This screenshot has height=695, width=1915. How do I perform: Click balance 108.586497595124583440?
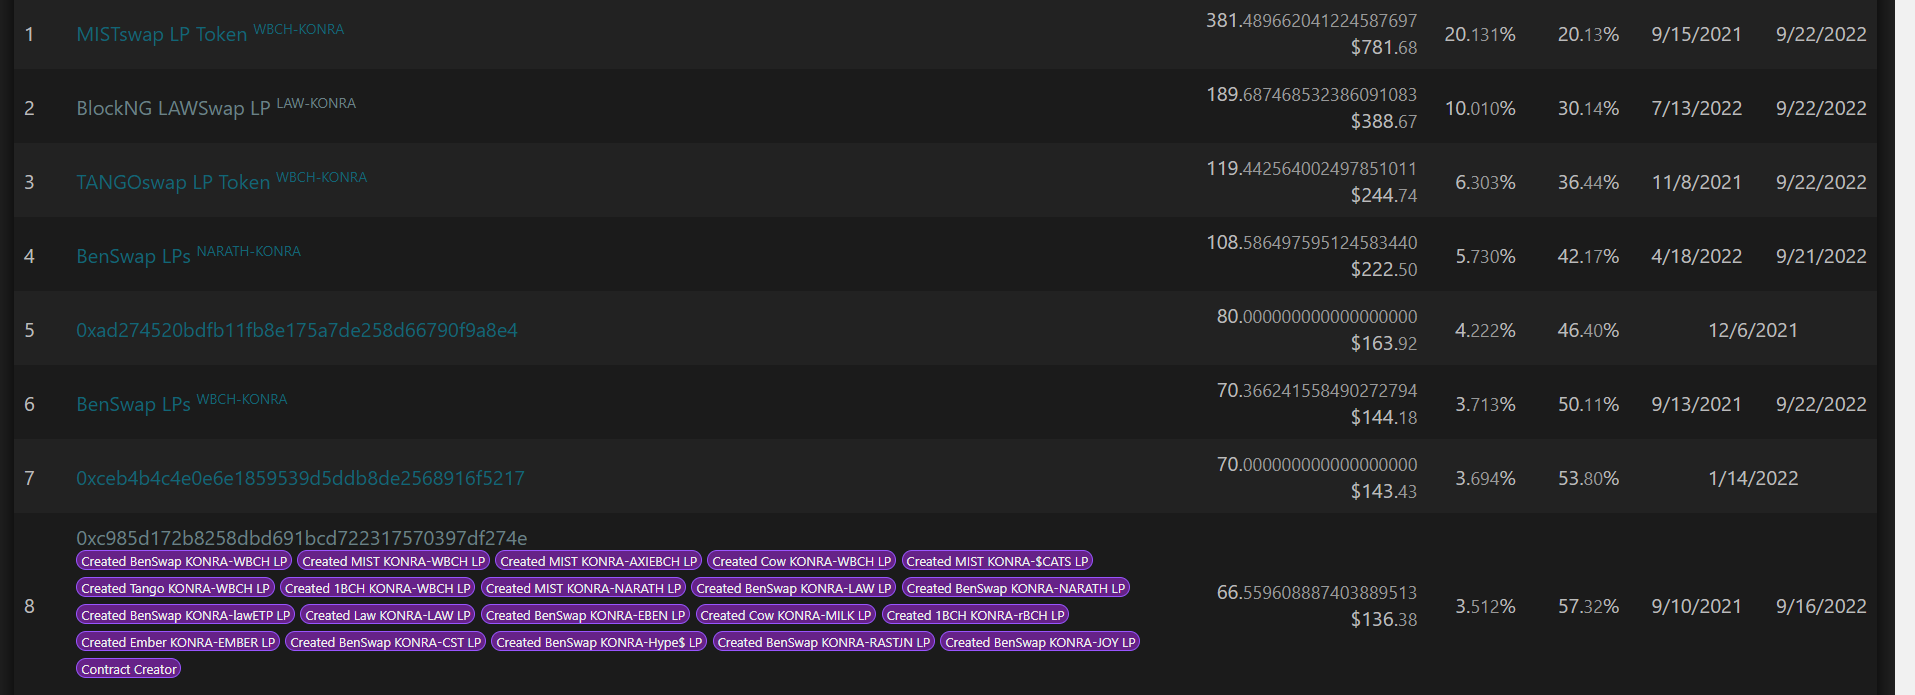pyautogui.click(x=1311, y=242)
